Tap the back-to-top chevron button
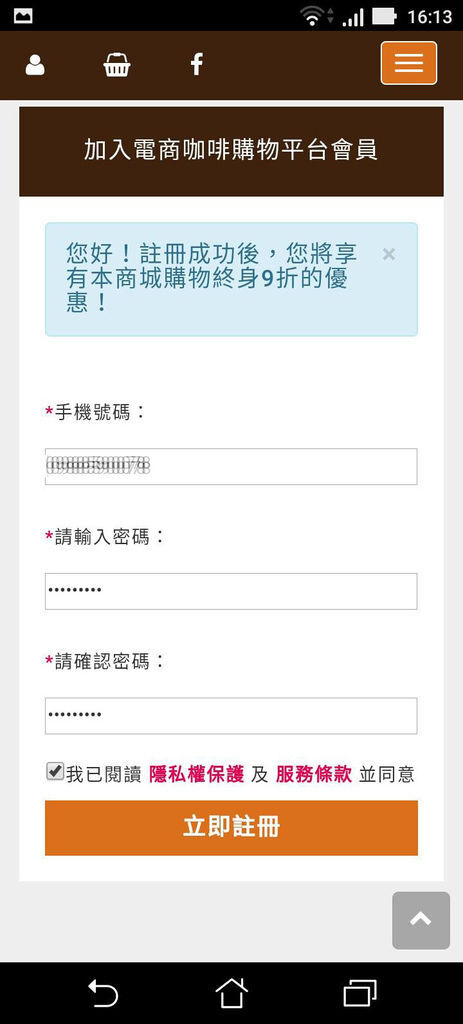 point(421,920)
